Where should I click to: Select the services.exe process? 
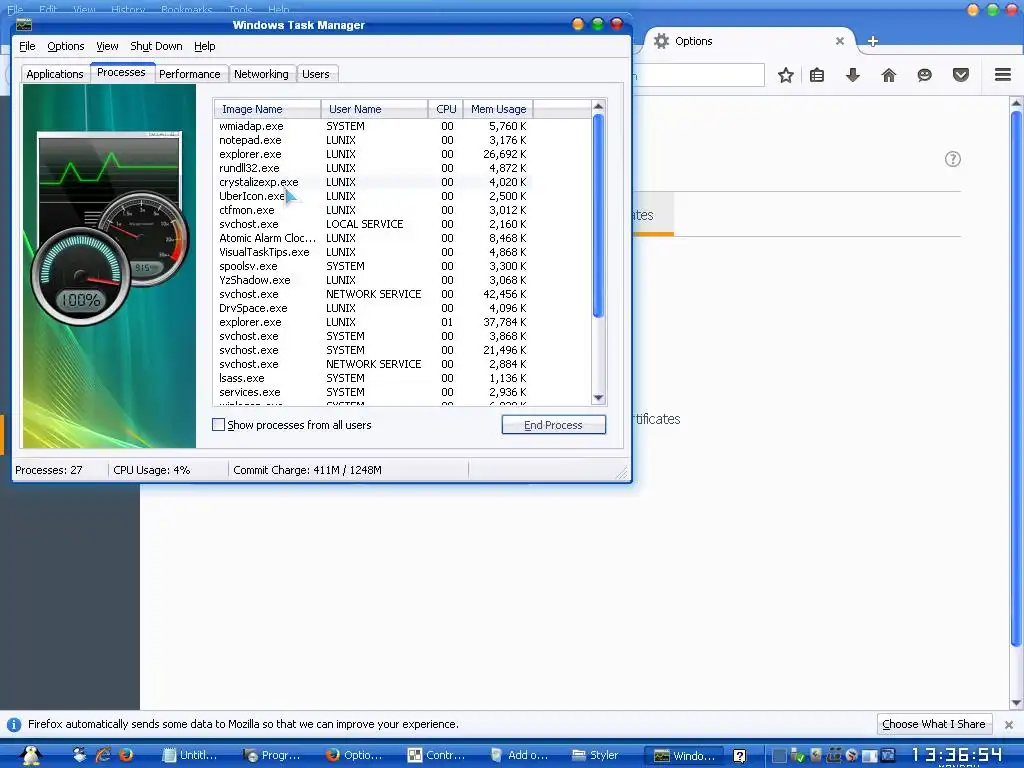coord(372,392)
